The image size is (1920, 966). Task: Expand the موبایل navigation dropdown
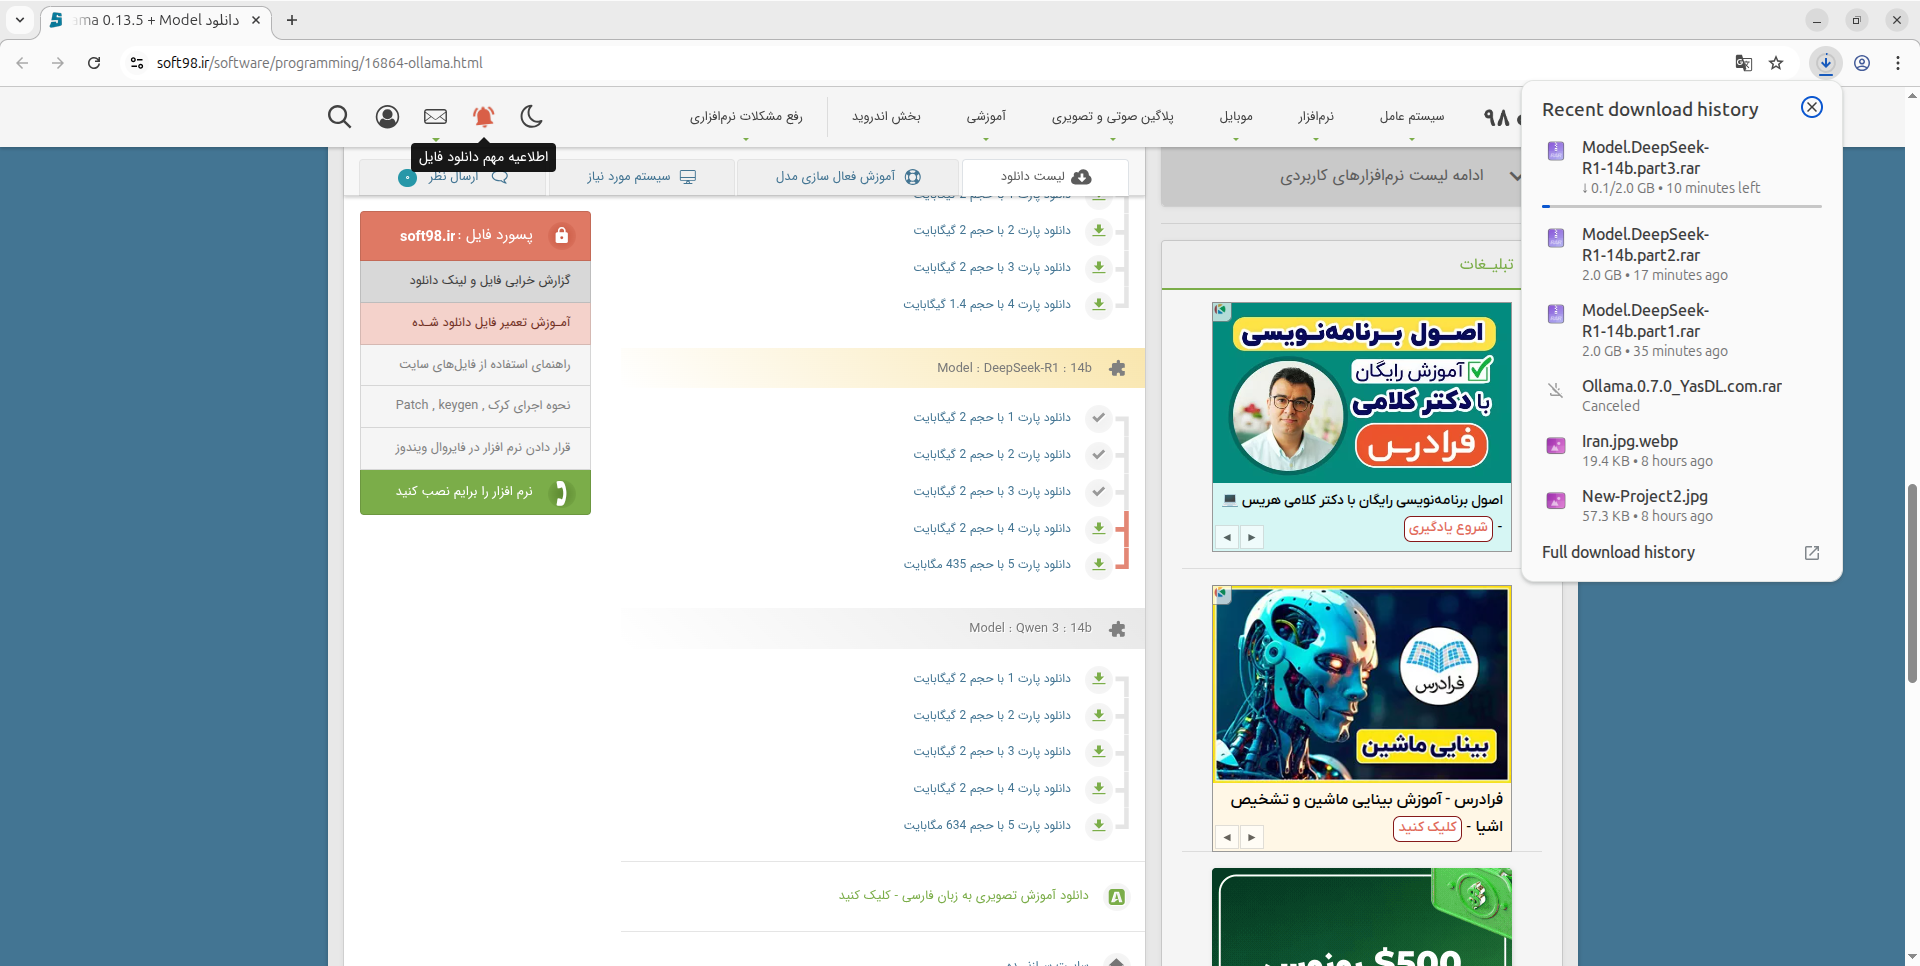(x=1236, y=117)
